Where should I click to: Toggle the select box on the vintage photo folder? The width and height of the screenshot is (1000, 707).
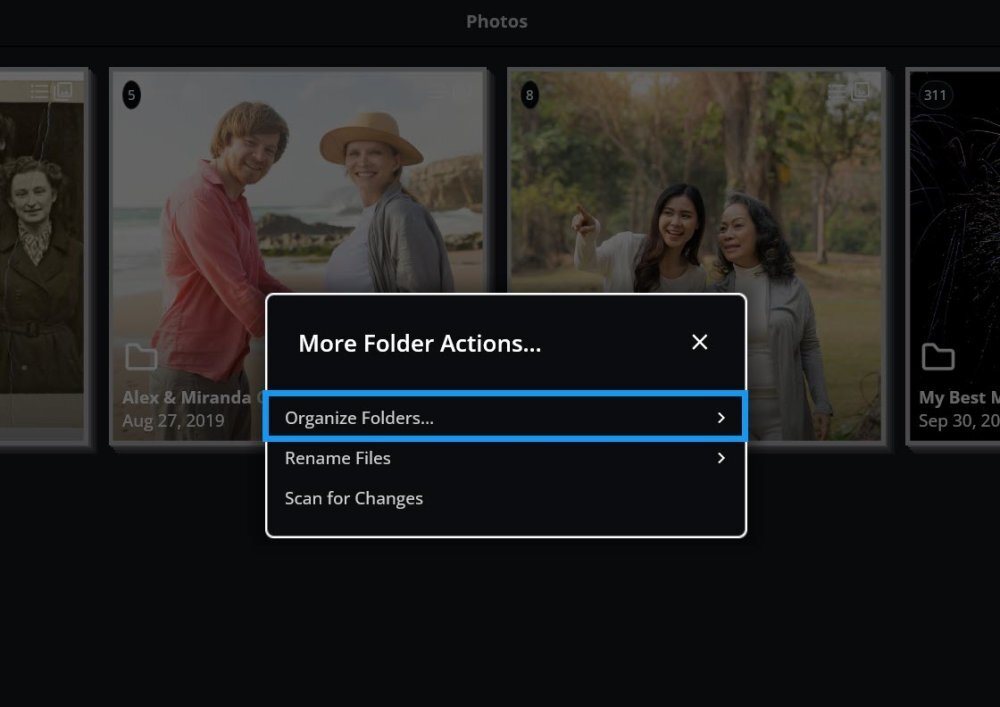coord(63,91)
